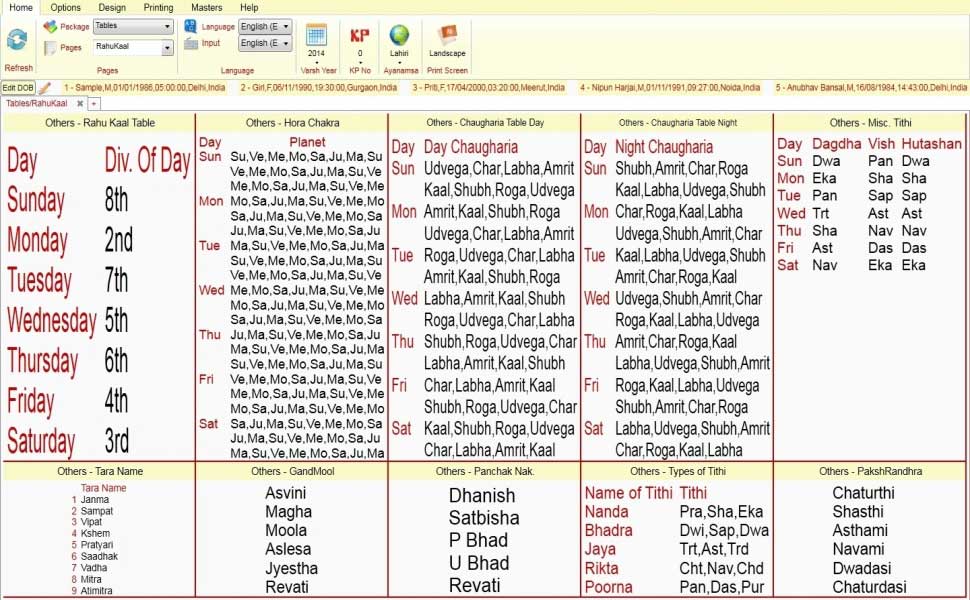
Task: Click the Others - PakshRandhra header
Action: point(870,471)
